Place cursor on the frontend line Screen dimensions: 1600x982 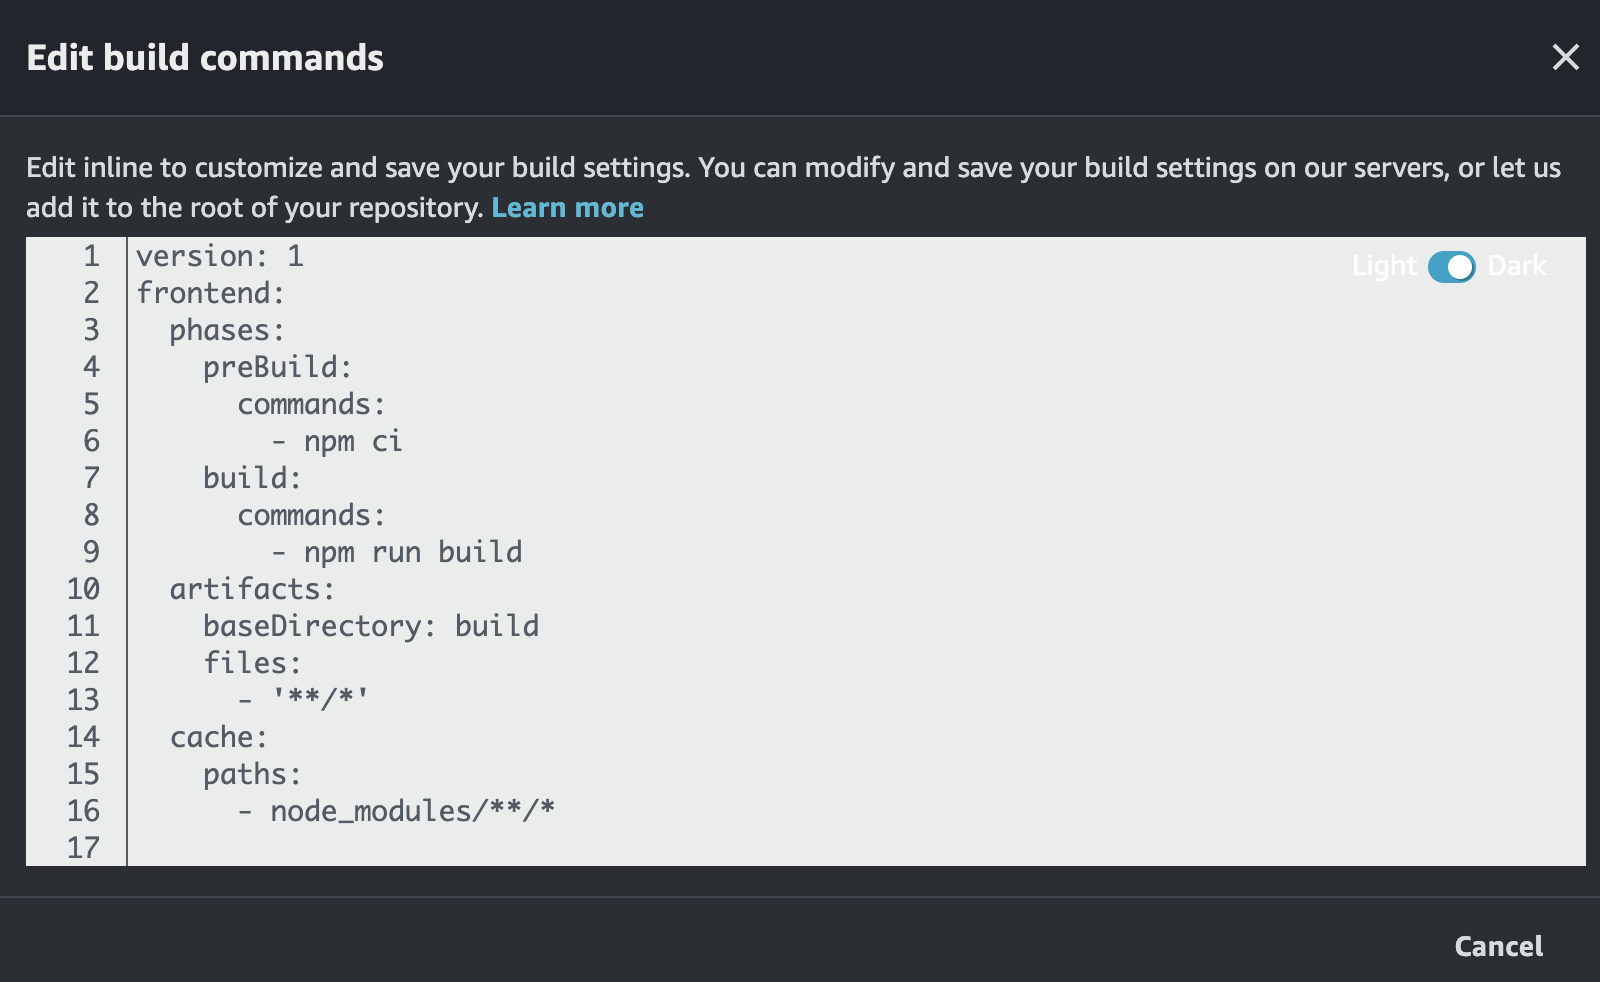click(209, 293)
